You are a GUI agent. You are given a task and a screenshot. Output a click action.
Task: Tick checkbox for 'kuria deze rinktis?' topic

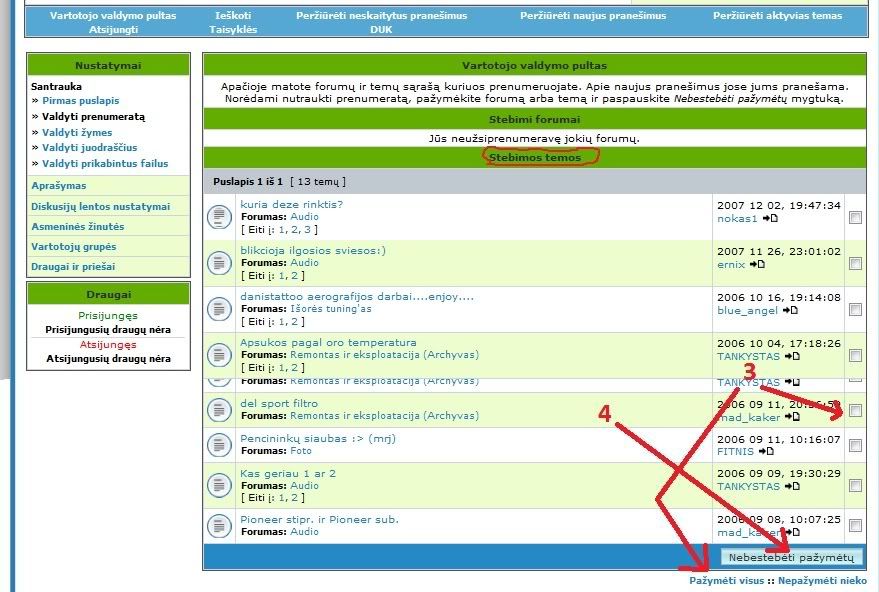tap(855, 217)
